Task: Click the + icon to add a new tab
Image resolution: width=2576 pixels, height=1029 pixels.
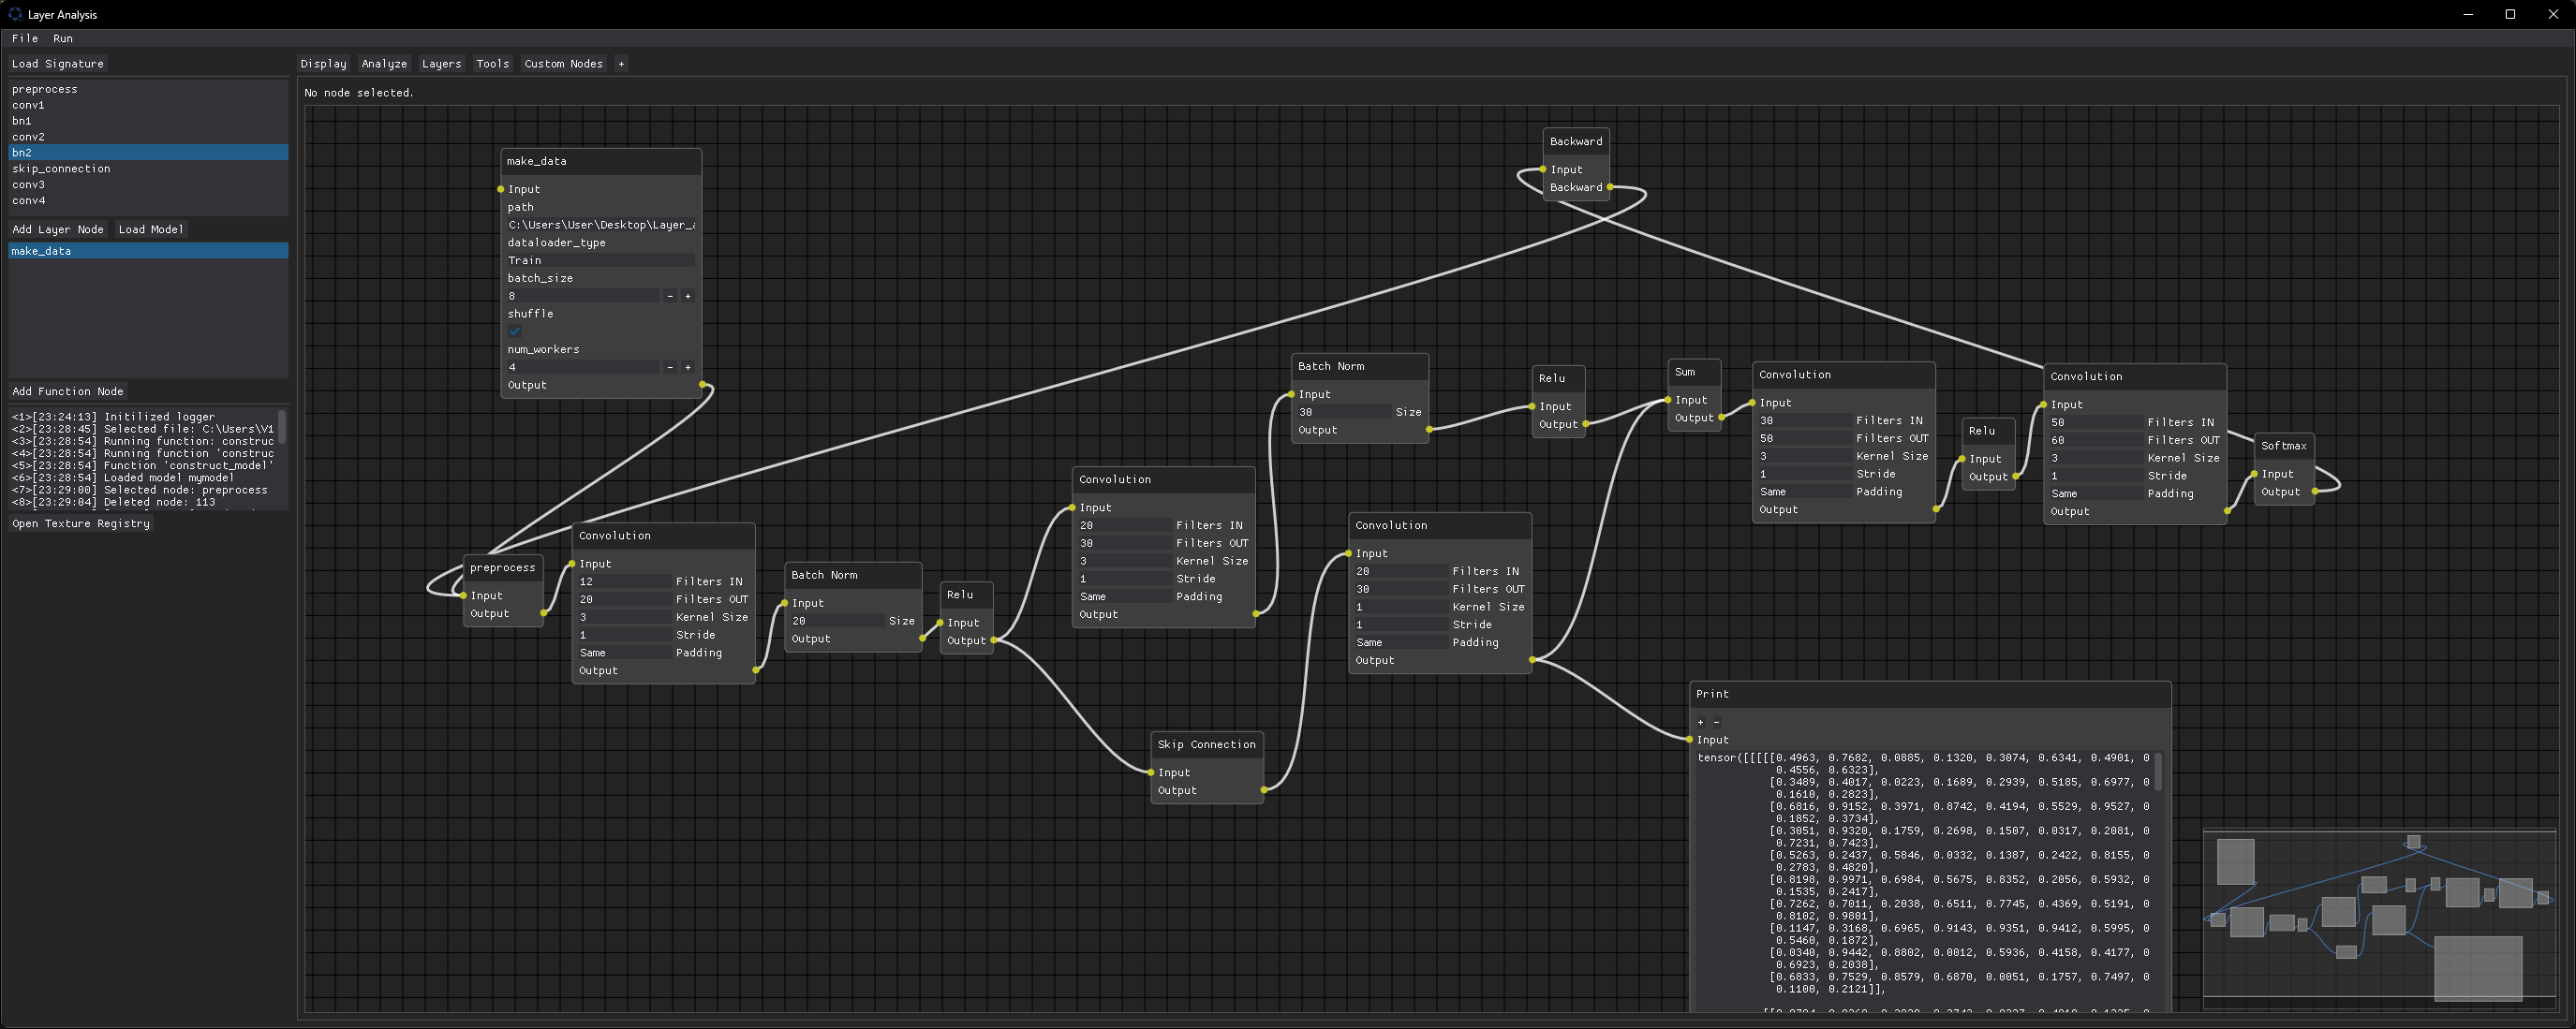Action: click(621, 63)
